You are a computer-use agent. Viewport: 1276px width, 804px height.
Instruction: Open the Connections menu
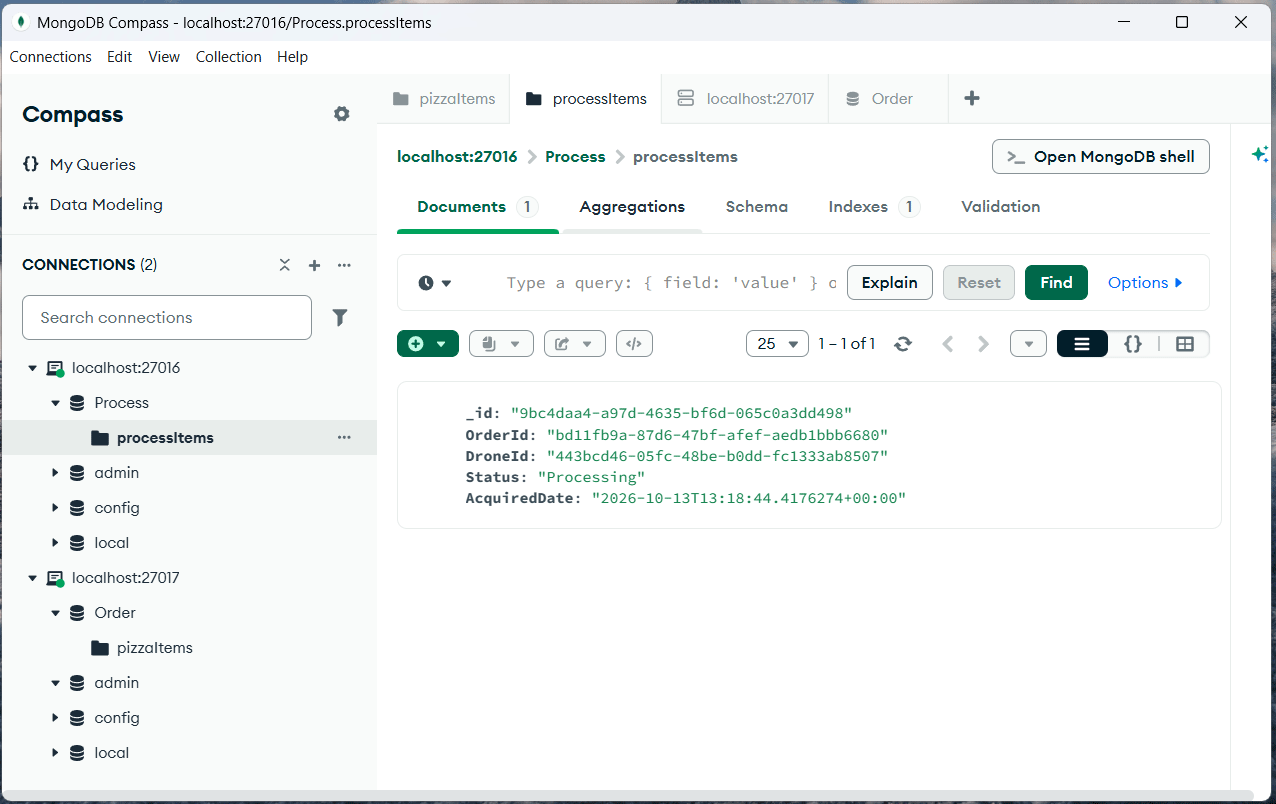(51, 57)
